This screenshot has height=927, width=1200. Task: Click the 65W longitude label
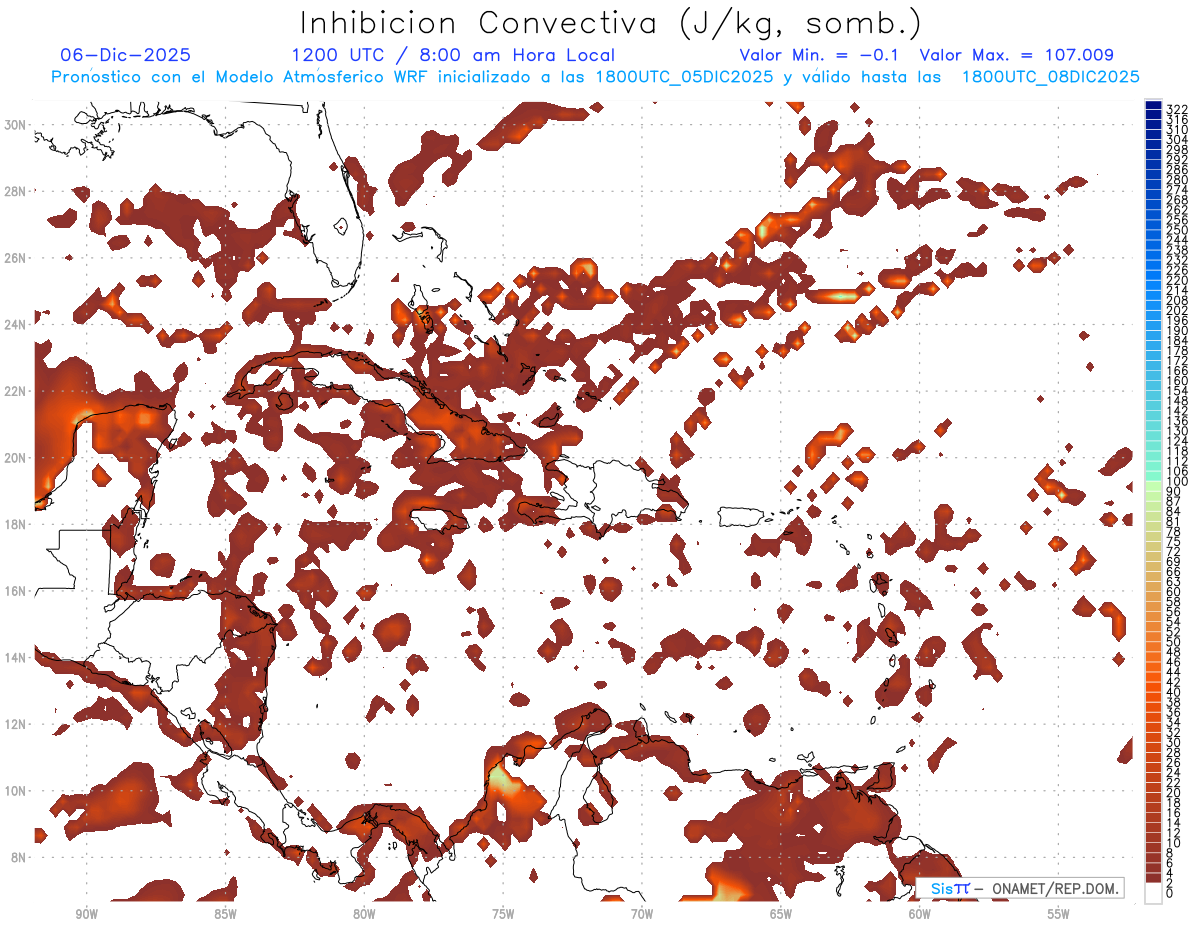coord(781,914)
